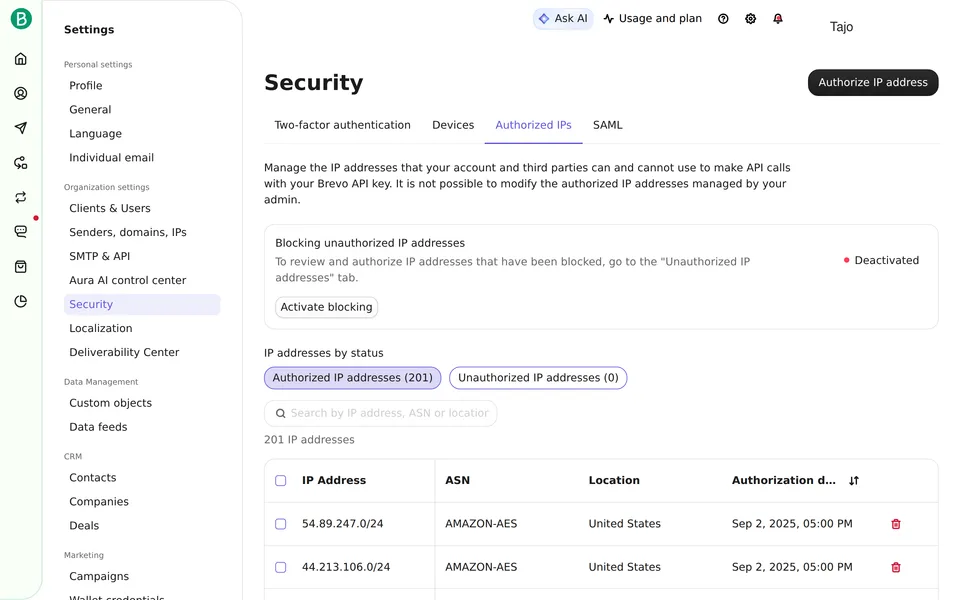Sort by Authorization date arrows icon
Image resolution: width=960 pixels, height=600 pixels.
point(854,481)
